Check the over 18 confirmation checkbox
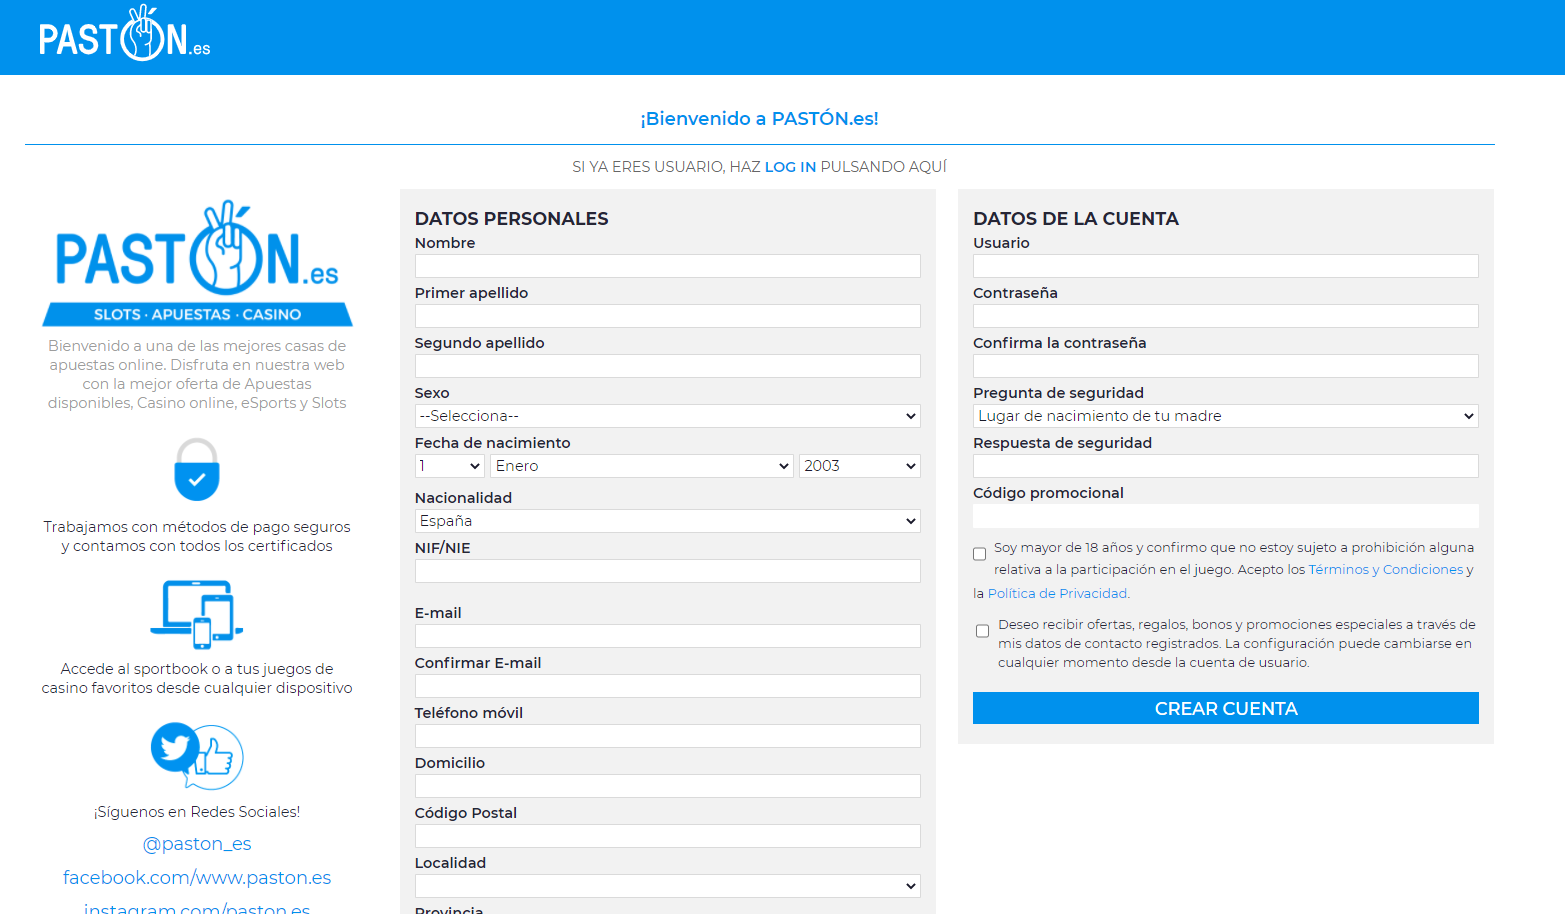The image size is (1565, 914). pyautogui.click(x=980, y=554)
